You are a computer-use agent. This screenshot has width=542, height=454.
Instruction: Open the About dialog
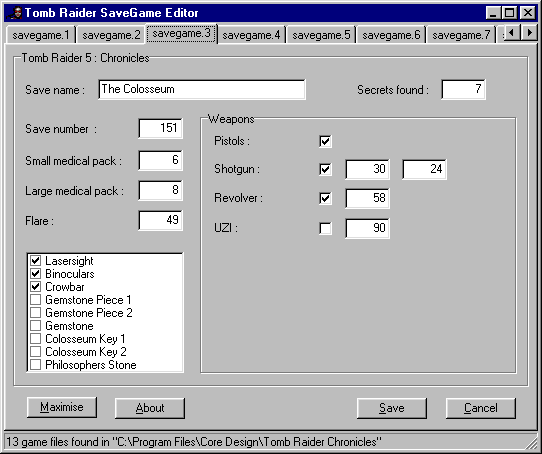pos(150,408)
